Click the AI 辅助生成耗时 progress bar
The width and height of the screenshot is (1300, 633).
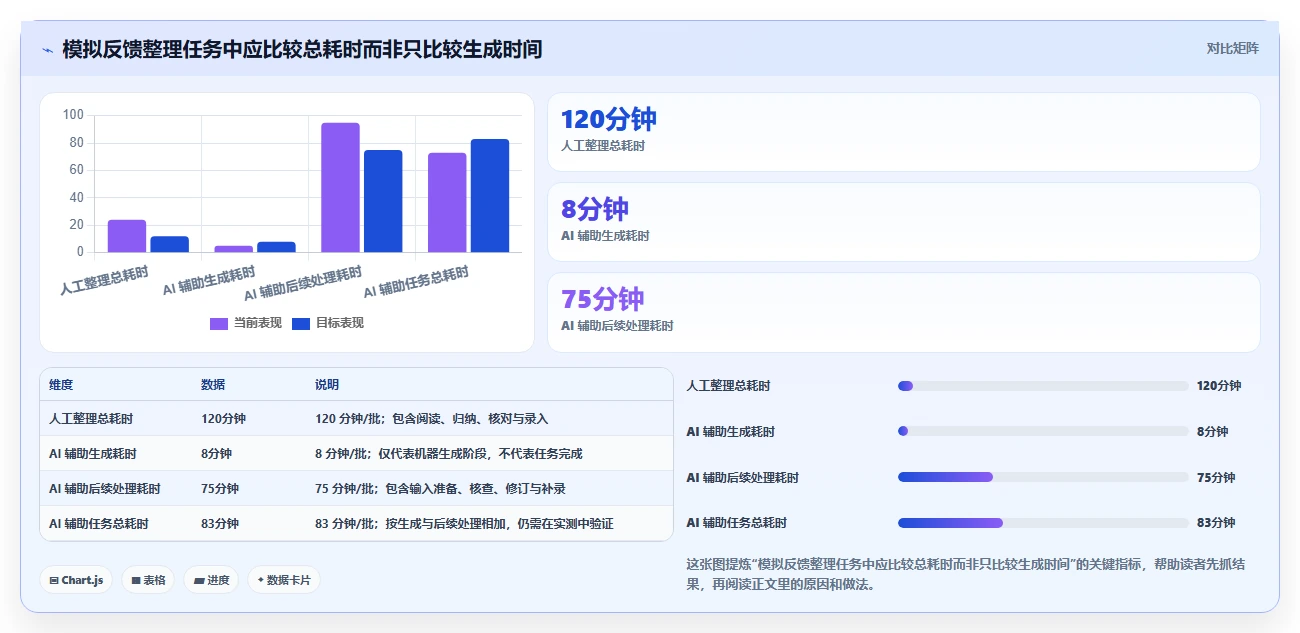click(1043, 431)
